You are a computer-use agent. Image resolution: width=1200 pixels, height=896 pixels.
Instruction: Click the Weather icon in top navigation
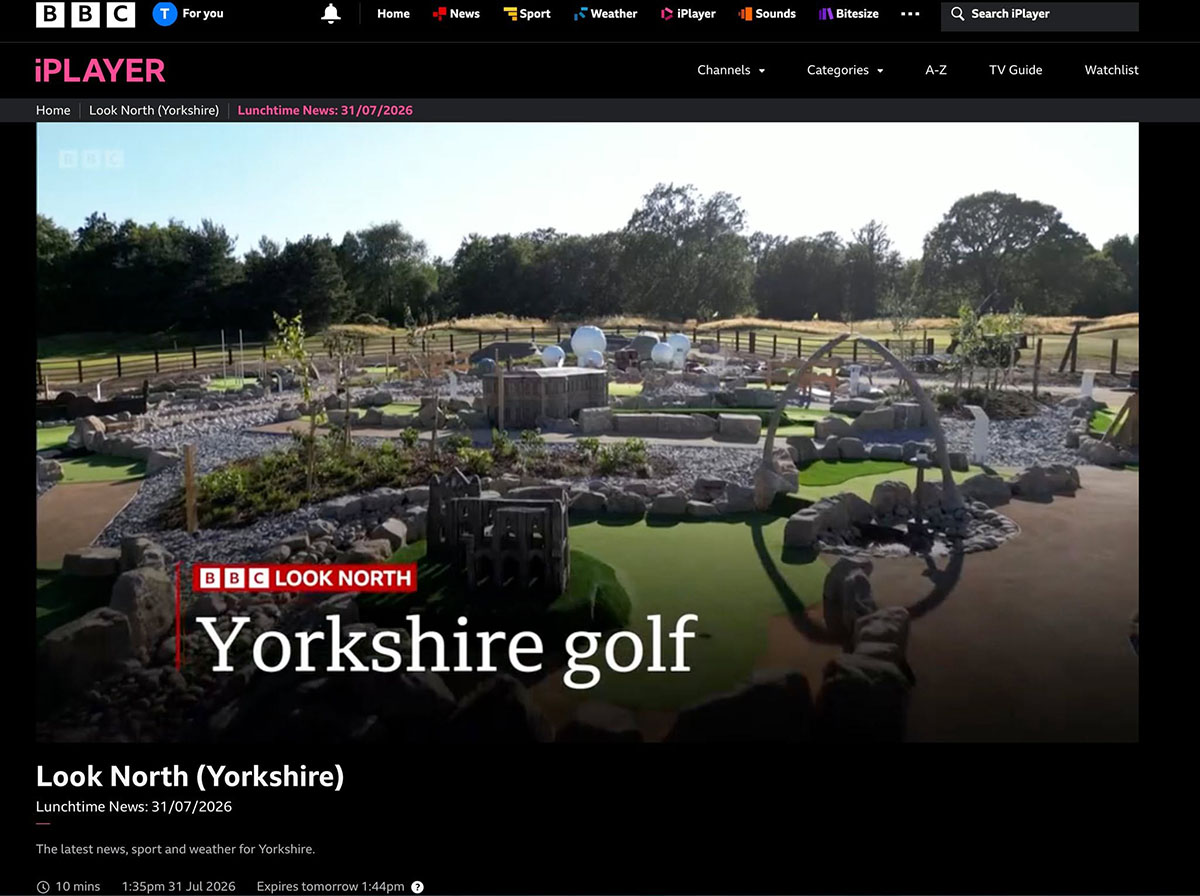tap(580, 14)
